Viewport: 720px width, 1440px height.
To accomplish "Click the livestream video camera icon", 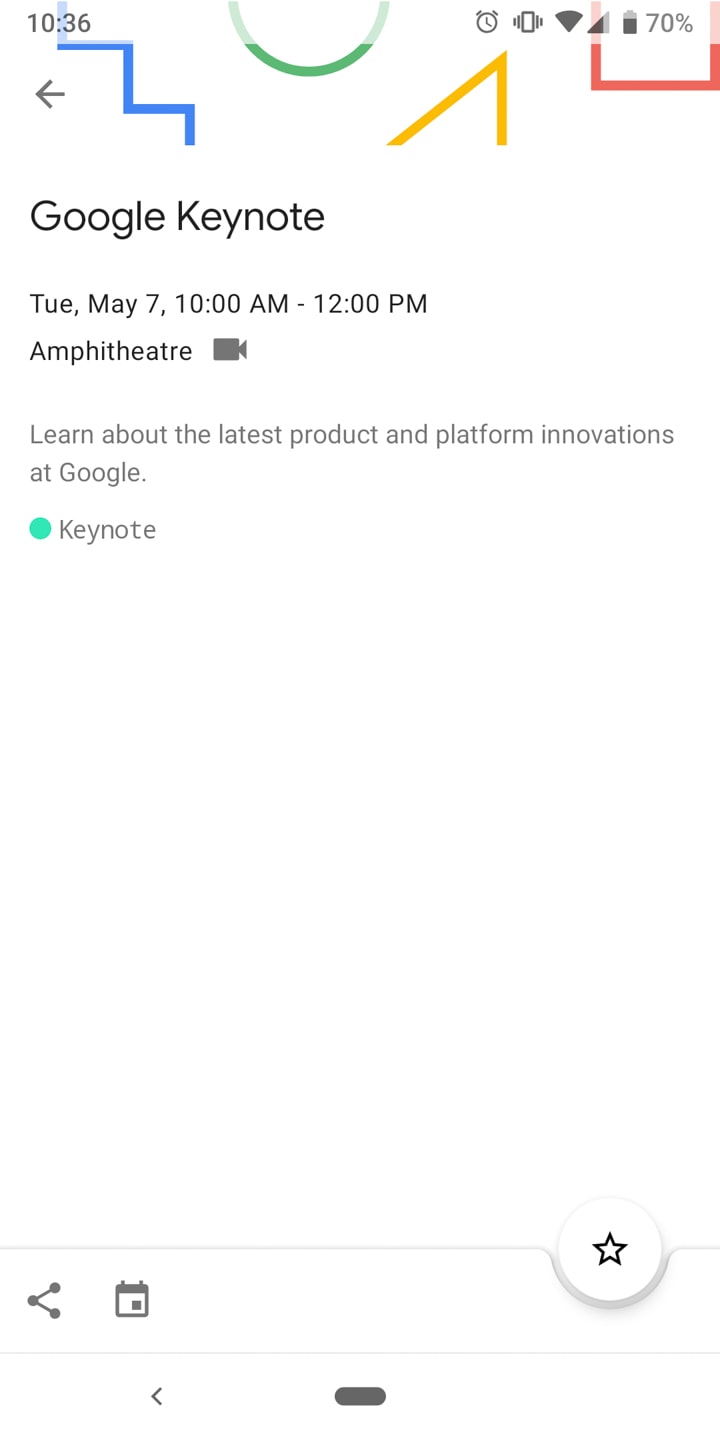I will click(230, 350).
